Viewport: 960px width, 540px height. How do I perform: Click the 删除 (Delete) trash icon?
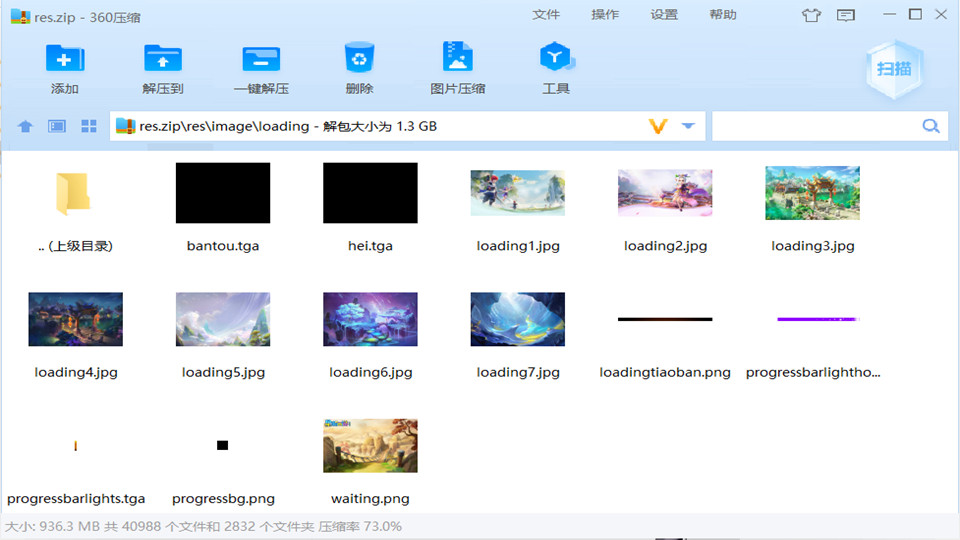coord(359,59)
